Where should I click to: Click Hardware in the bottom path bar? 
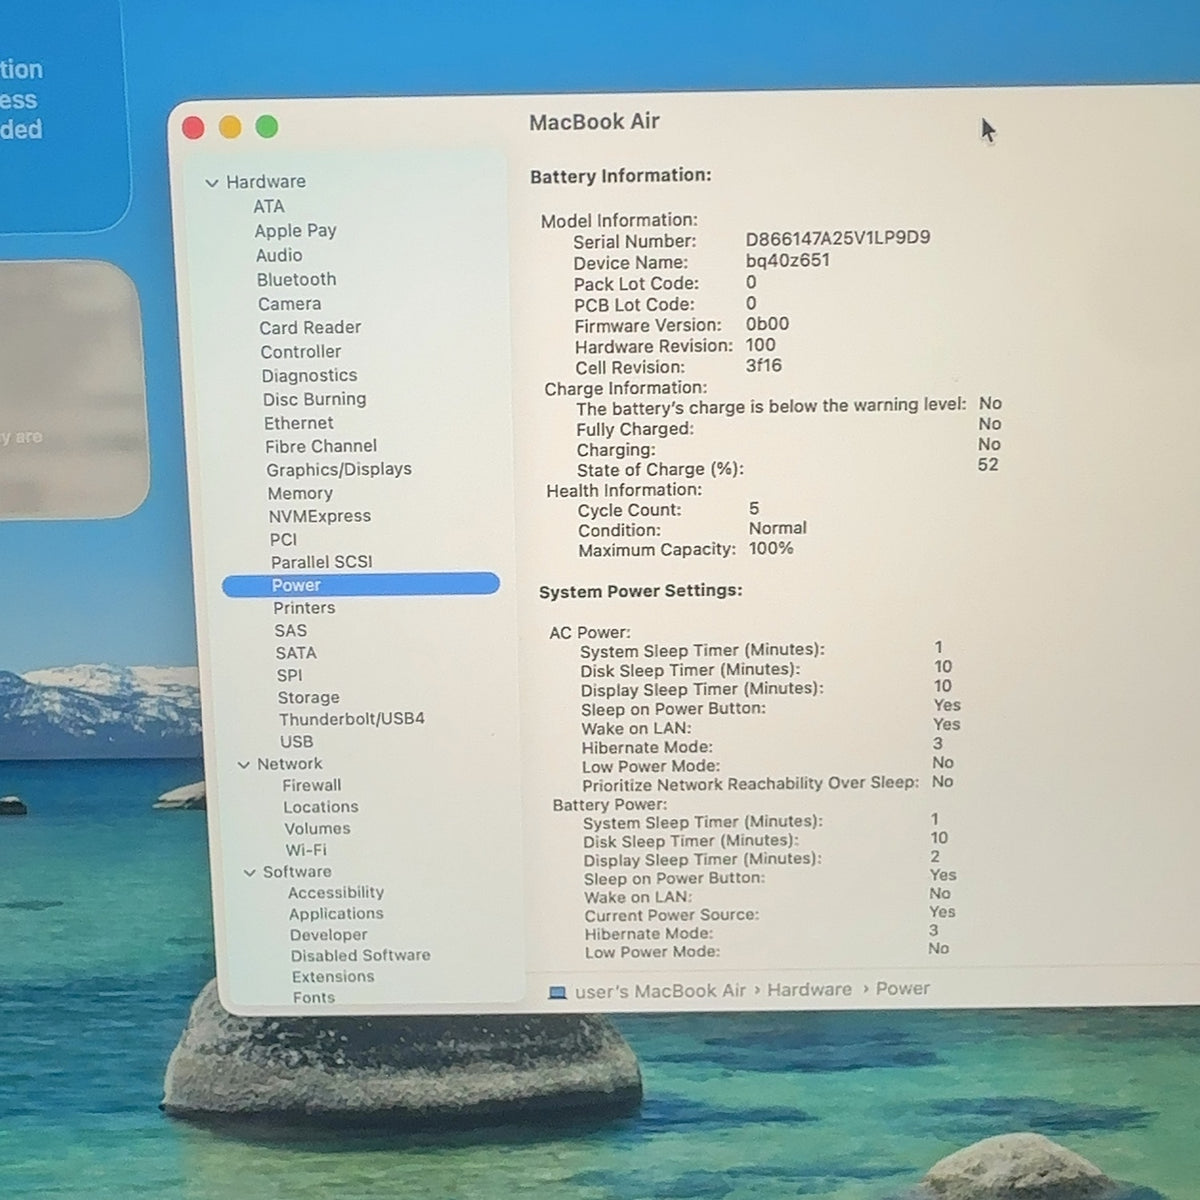point(810,990)
